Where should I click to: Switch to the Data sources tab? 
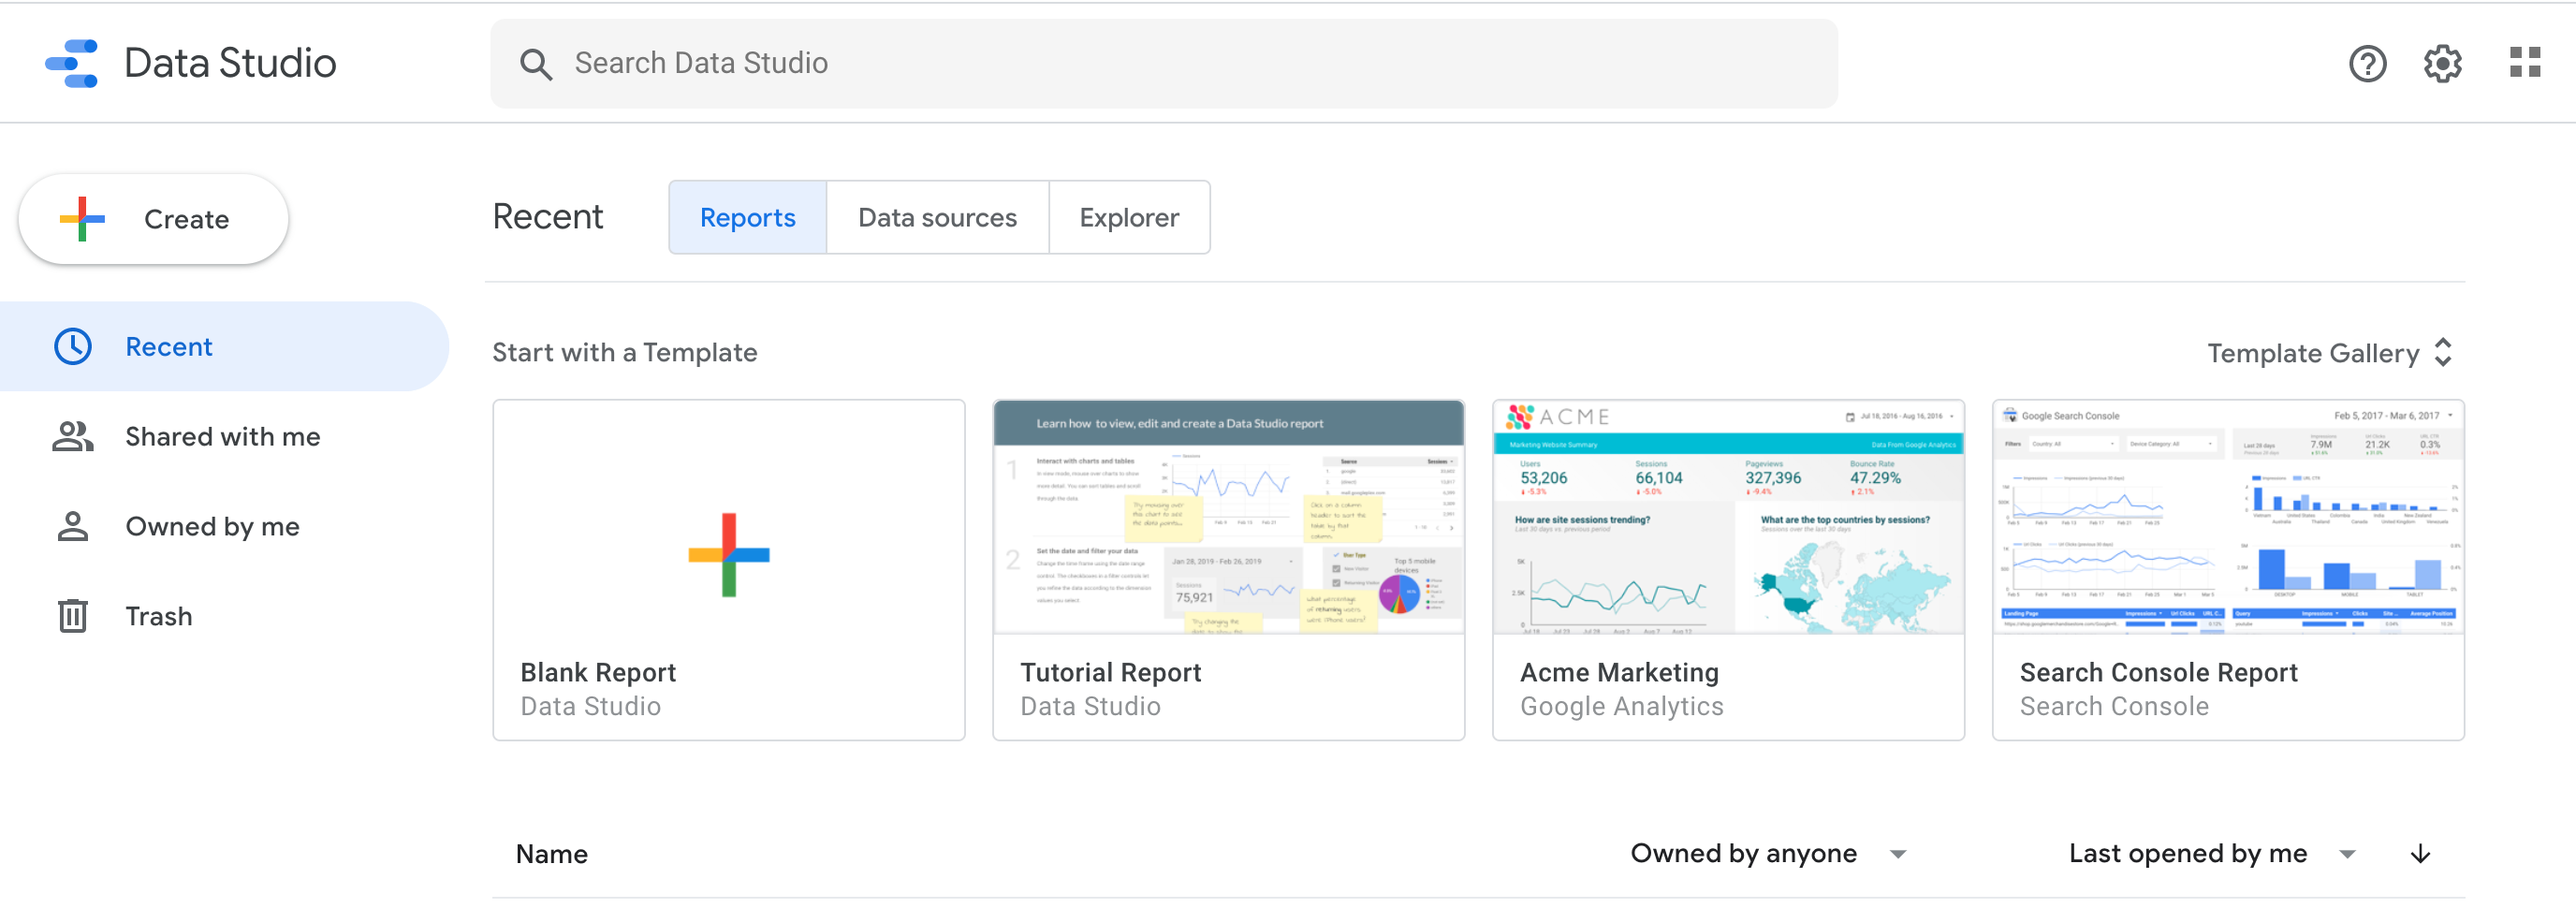pos(937,218)
